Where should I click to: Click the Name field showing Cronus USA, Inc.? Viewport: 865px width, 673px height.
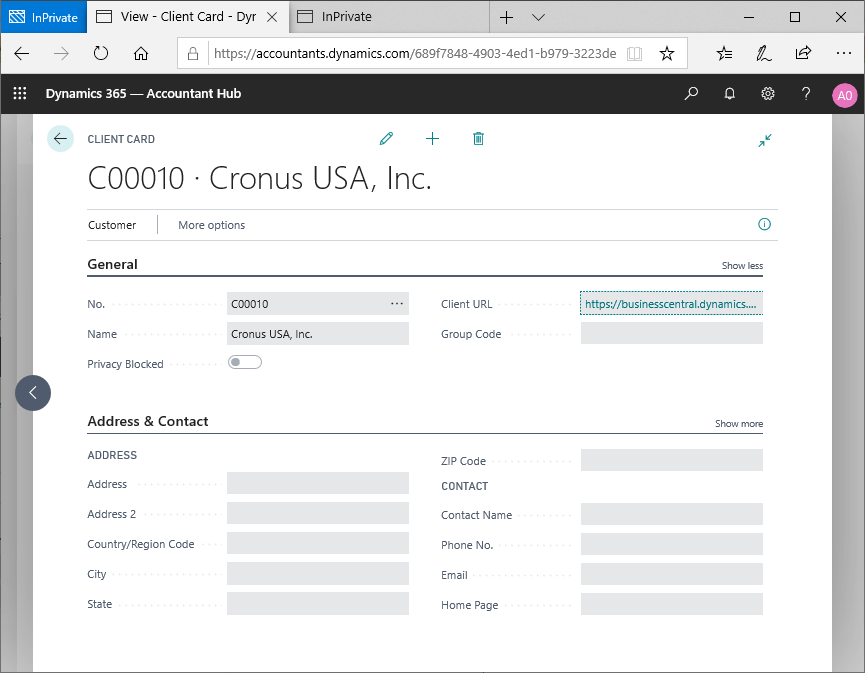318,334
